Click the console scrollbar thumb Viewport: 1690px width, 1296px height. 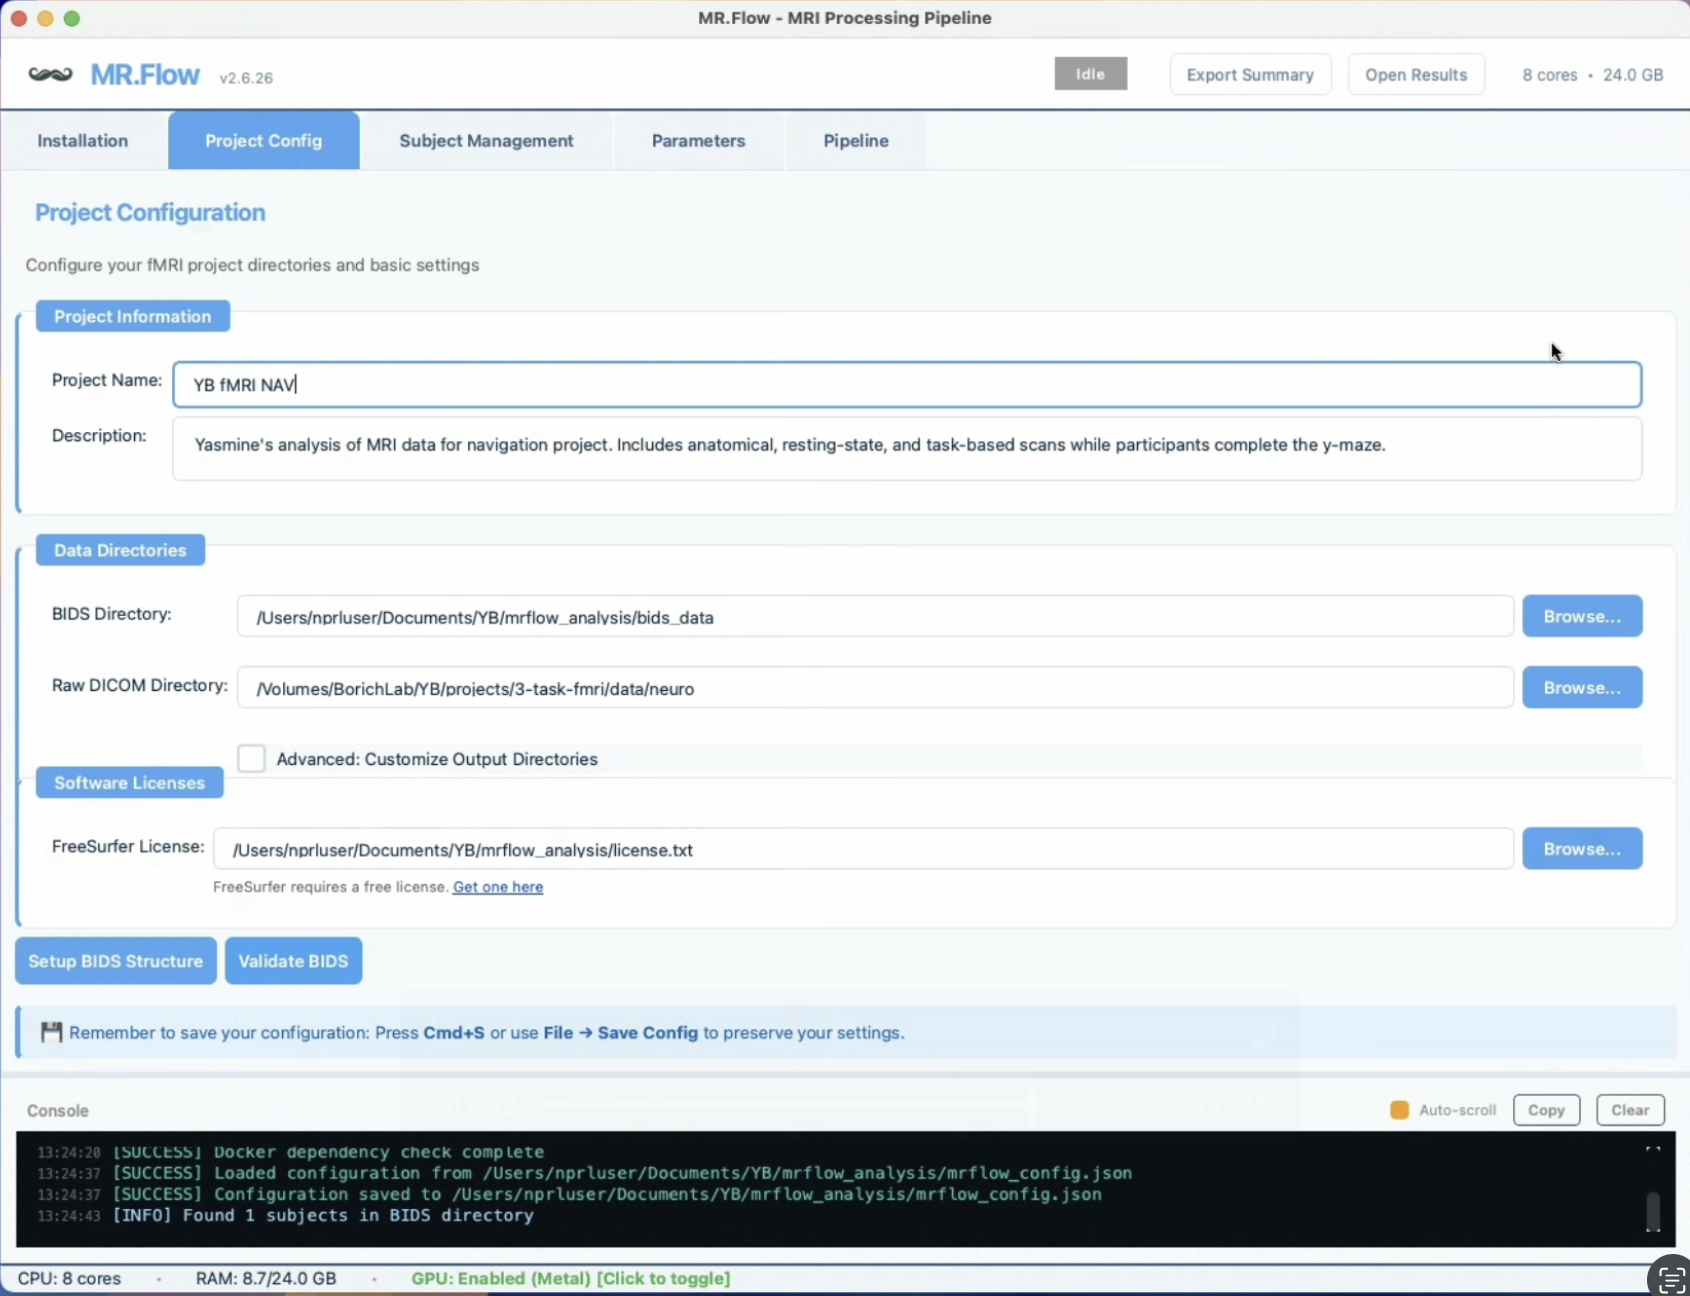(x=1653, y=1210)
